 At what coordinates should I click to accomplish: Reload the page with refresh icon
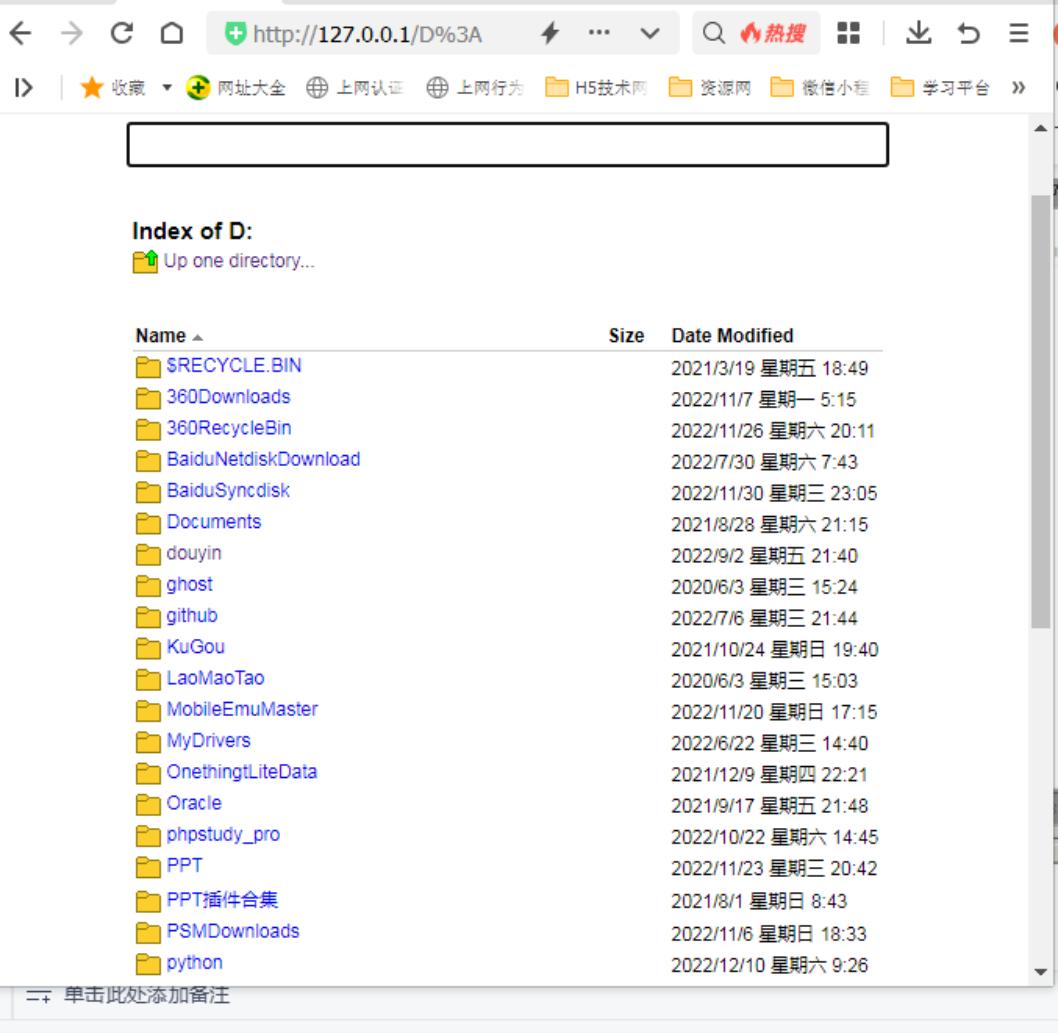tap(122, 35)
